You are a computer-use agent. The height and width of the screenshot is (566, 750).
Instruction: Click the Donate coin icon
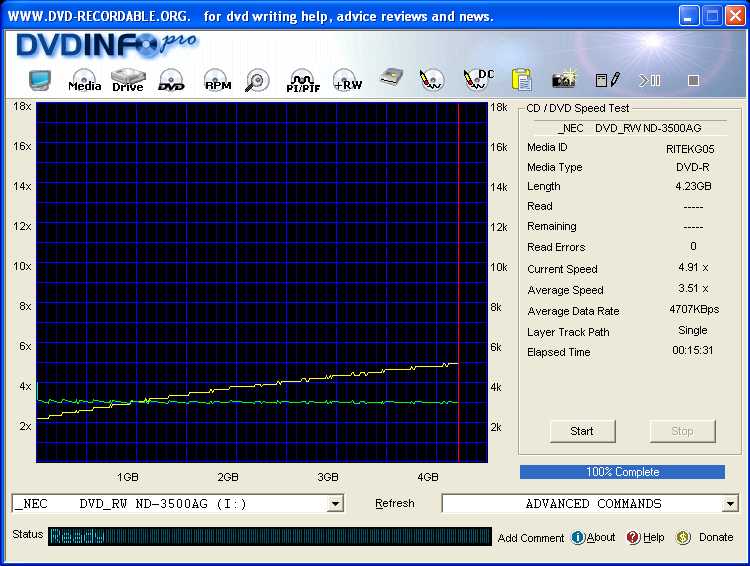(683, 537)
